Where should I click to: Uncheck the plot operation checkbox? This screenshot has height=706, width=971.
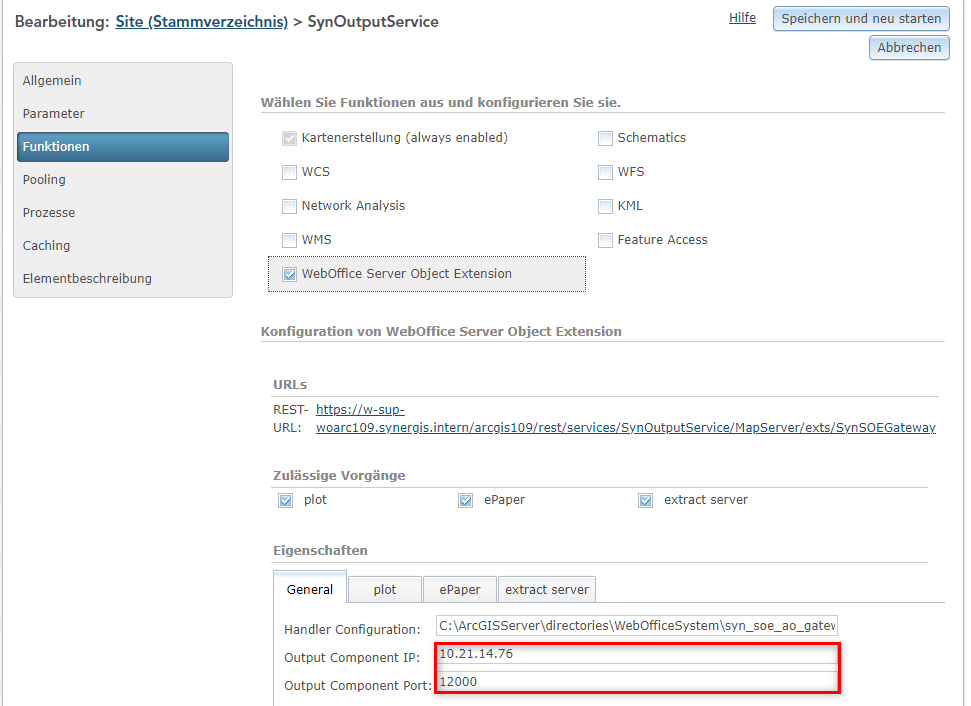tap(286, 500)
